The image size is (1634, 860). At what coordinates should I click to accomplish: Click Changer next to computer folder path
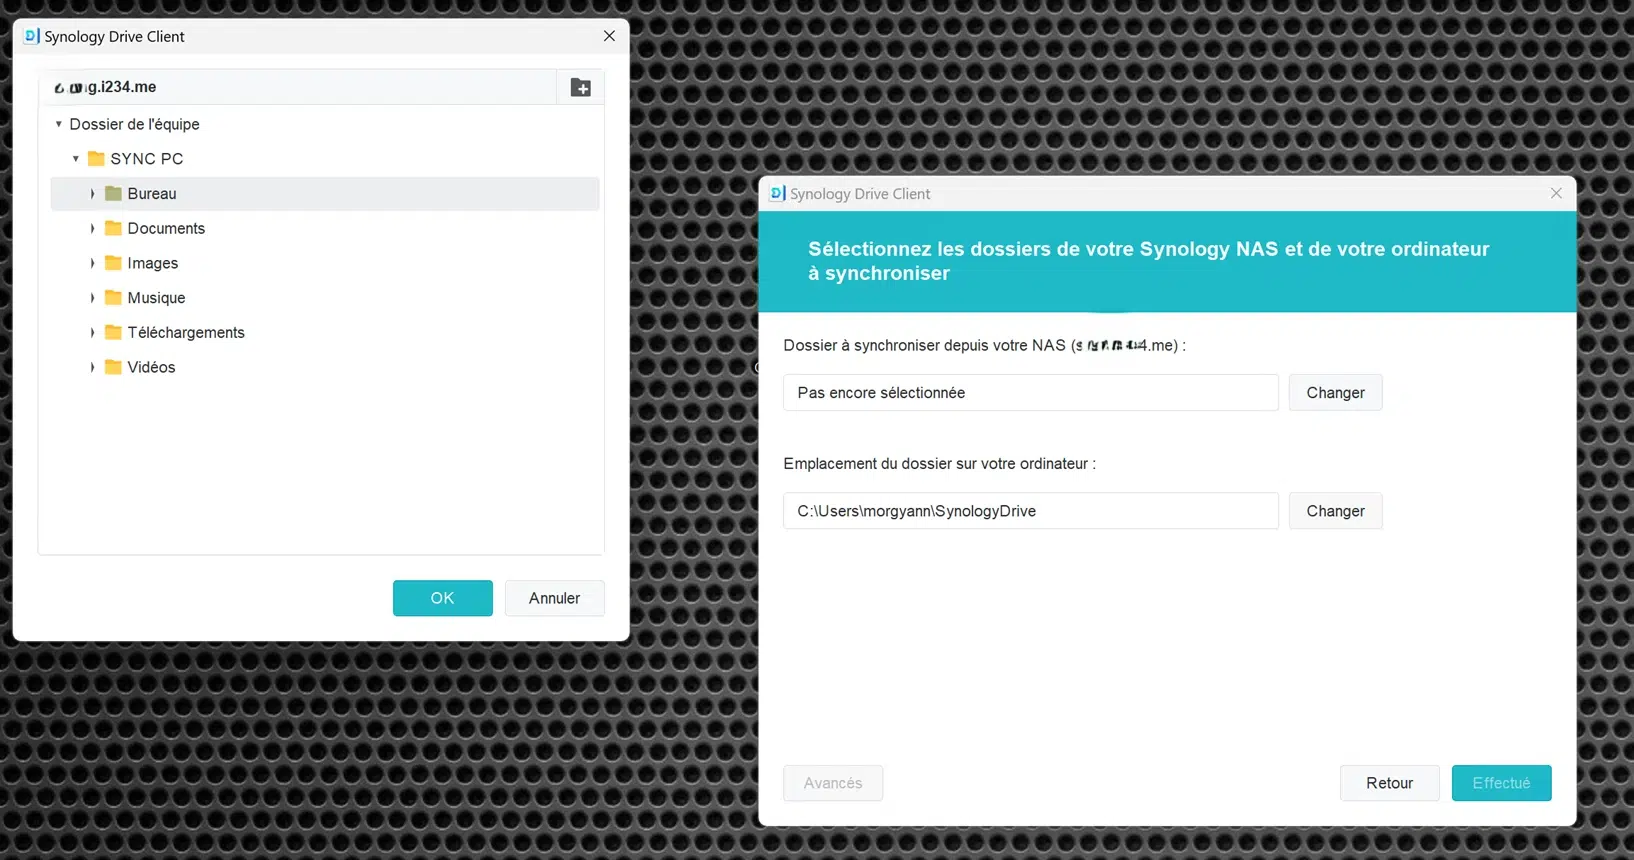coord(1335,511)
